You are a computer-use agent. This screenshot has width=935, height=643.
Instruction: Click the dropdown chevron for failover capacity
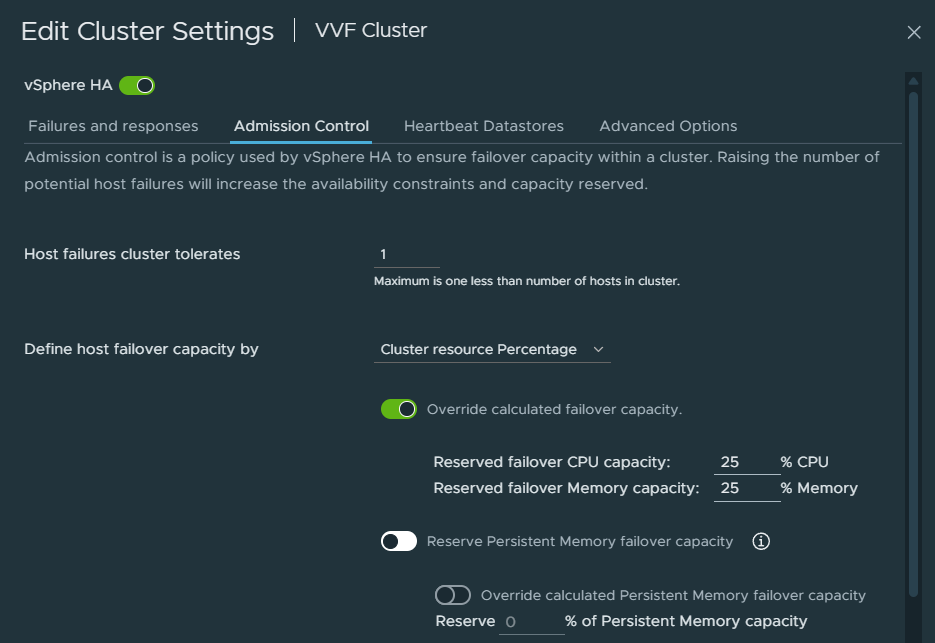[598, 350]
